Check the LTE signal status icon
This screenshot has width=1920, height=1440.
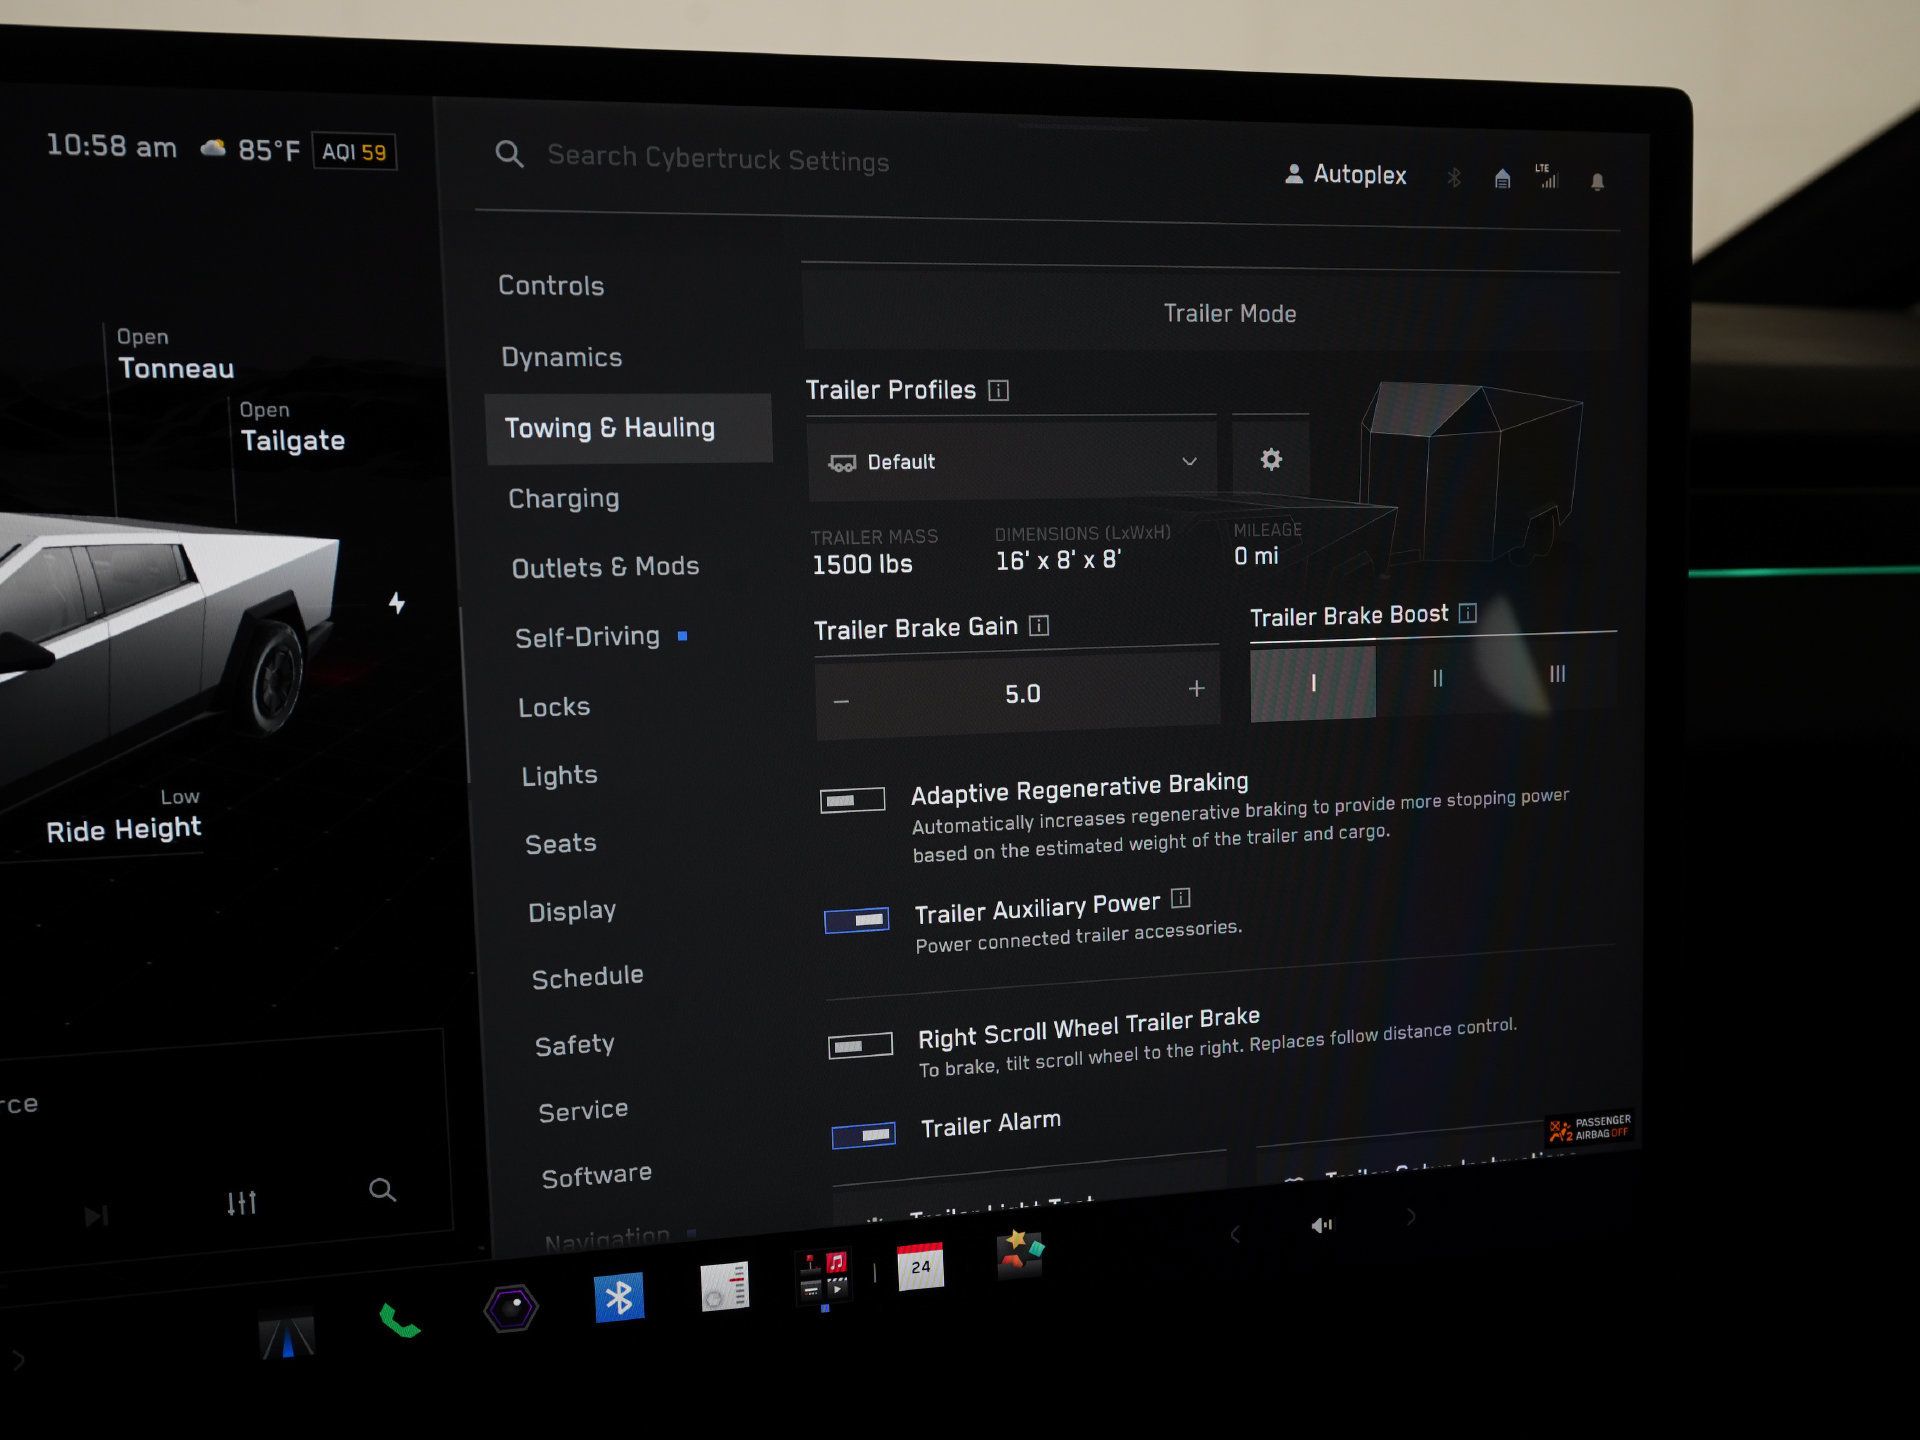pos(1547,176)
